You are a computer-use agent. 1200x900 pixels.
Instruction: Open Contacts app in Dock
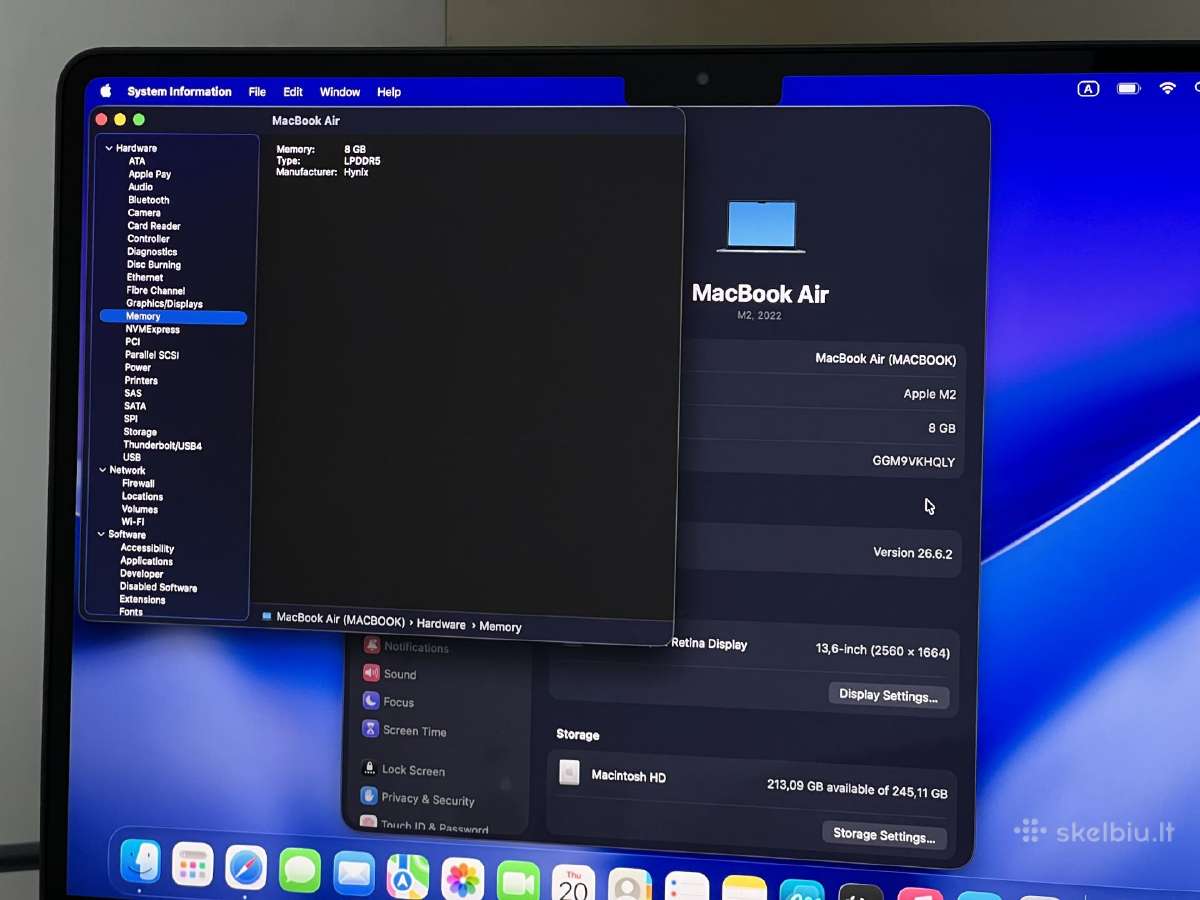pyautogui.click(x=629, y=884)
